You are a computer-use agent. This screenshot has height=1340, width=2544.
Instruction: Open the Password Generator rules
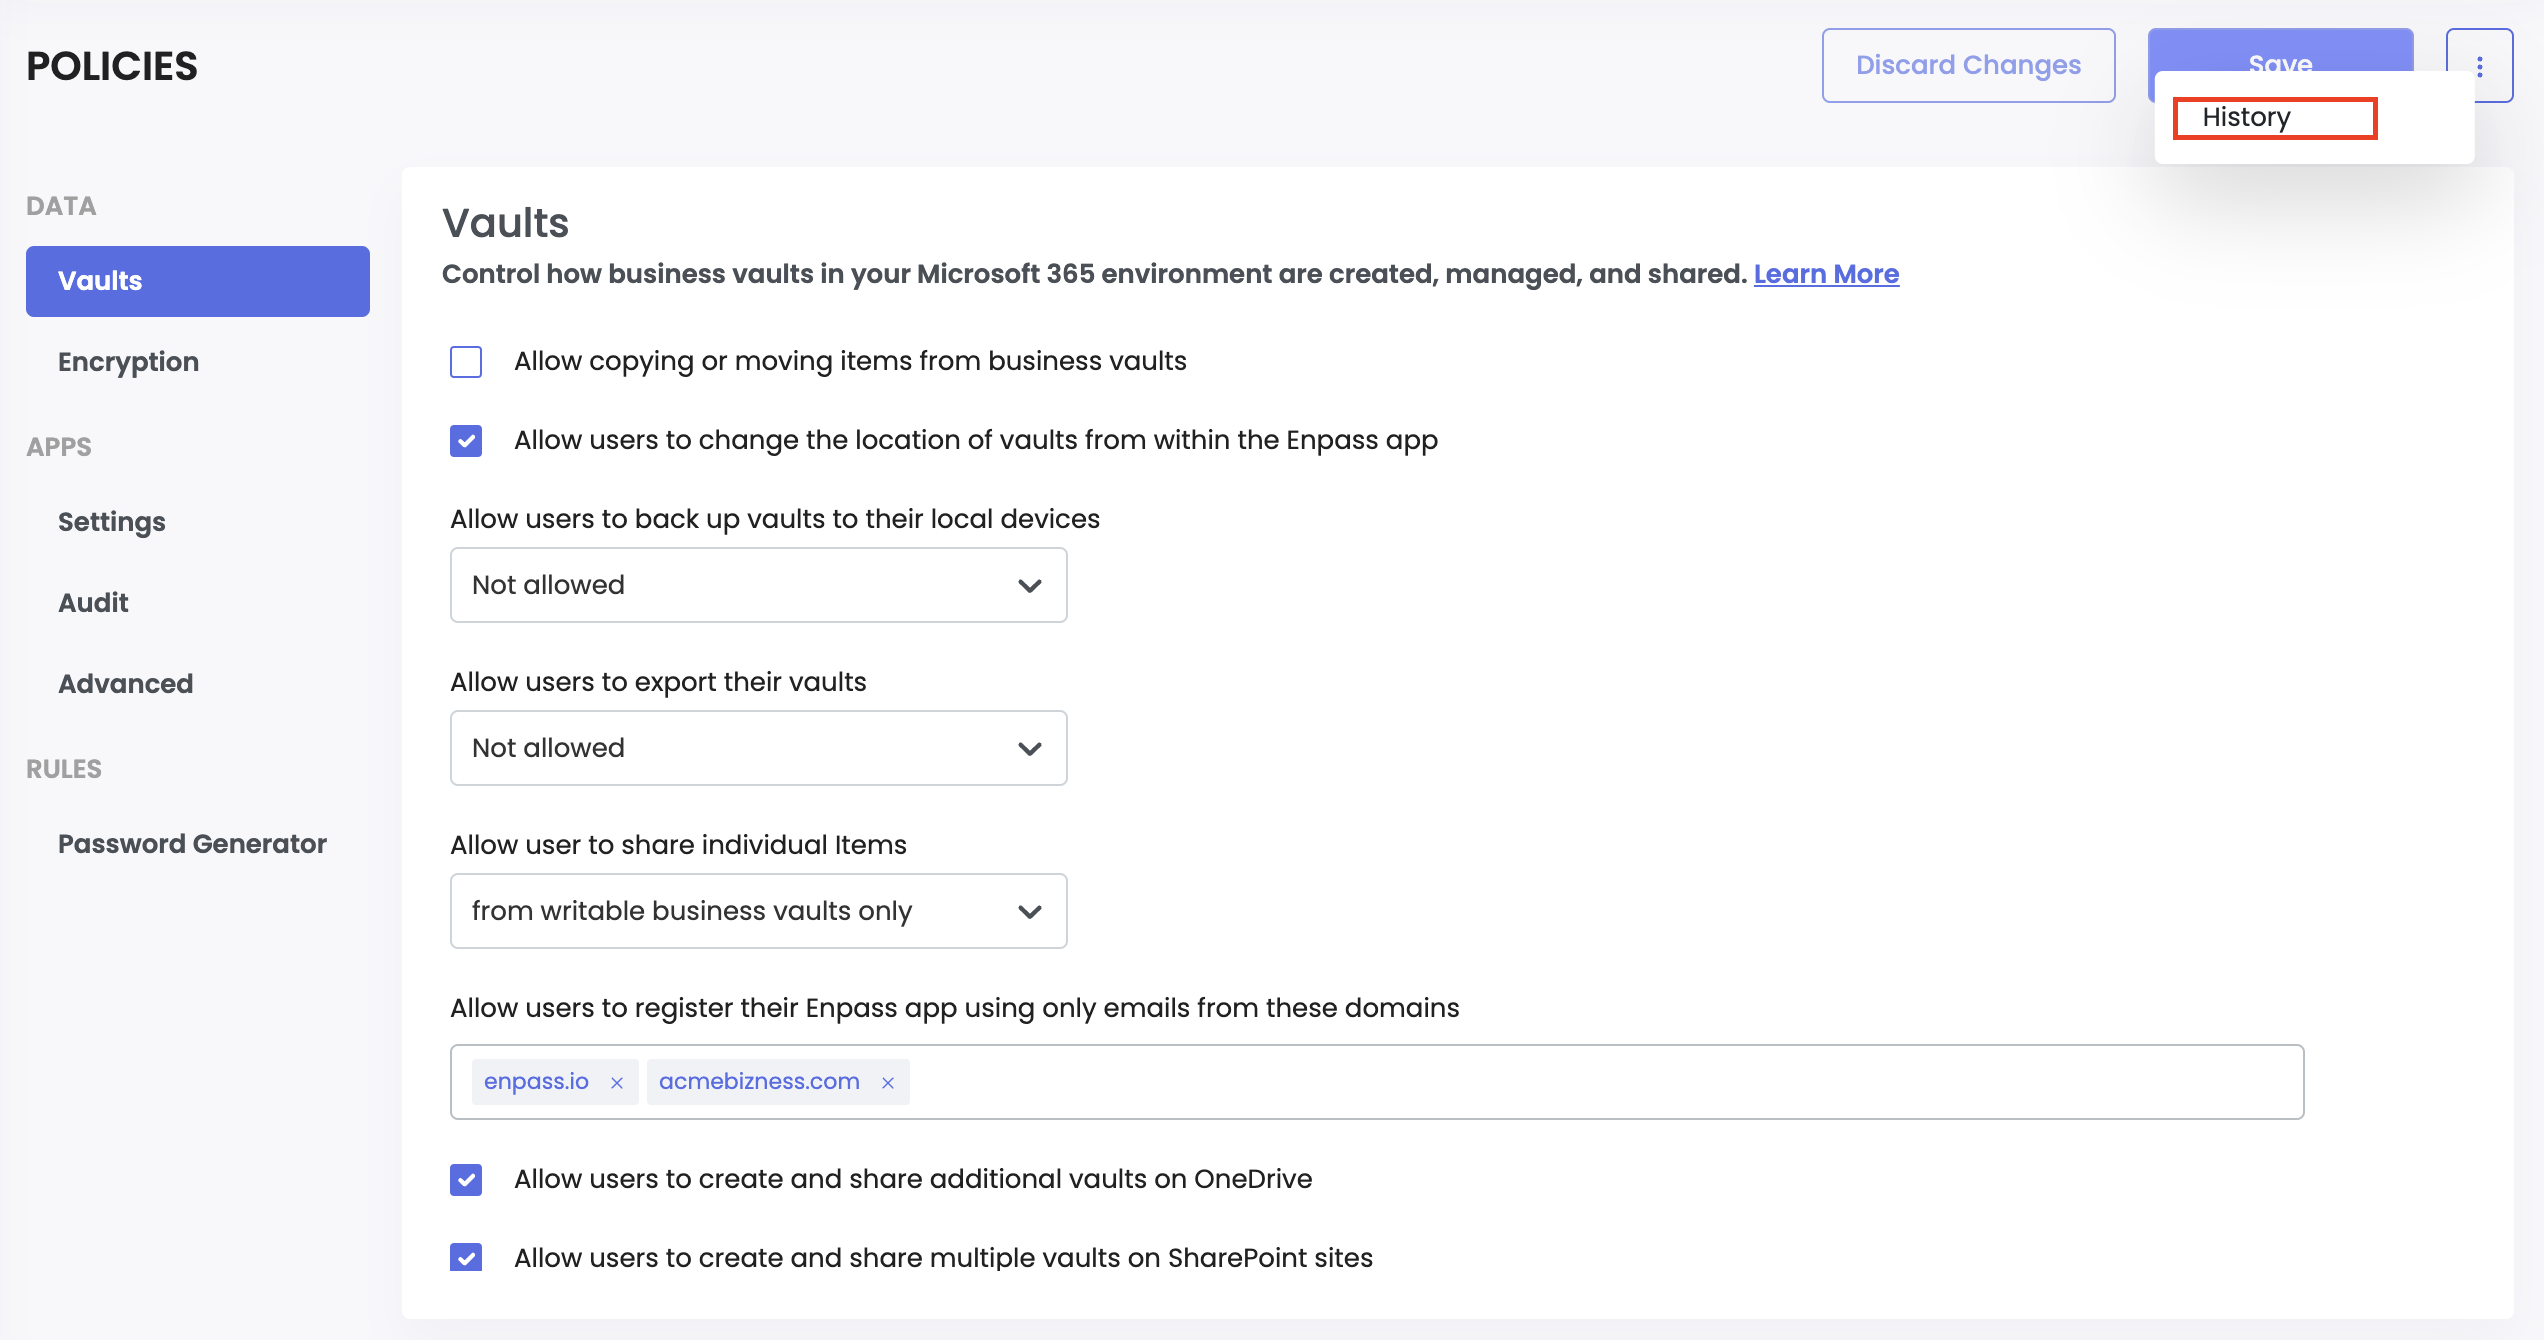(x=192, y=844)
